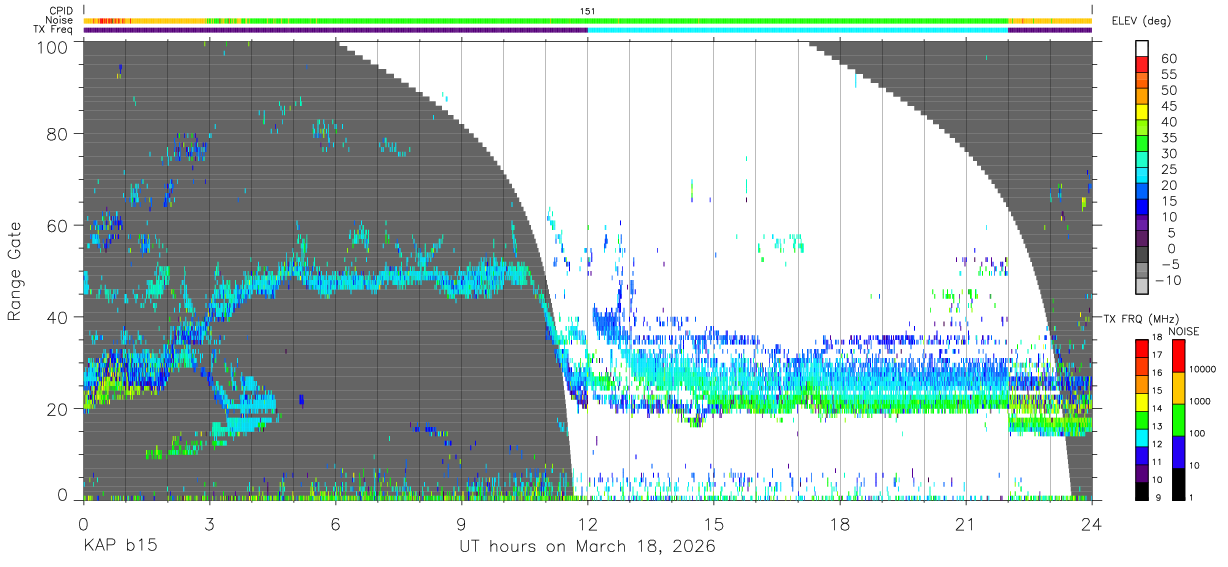Screen dimensions: 1228x567
Task: Click the white top swatch above 60 degrees
Action: (x=1143, y=49)
